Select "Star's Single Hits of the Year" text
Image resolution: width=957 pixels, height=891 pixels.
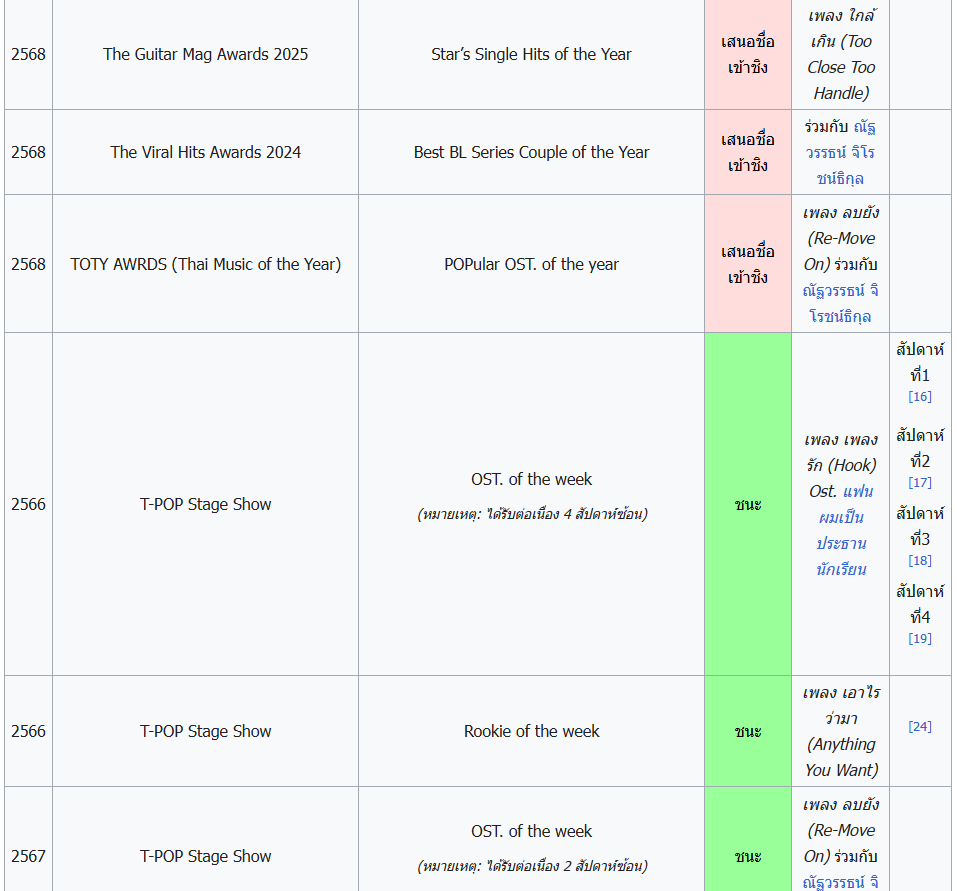pos(531,54)
